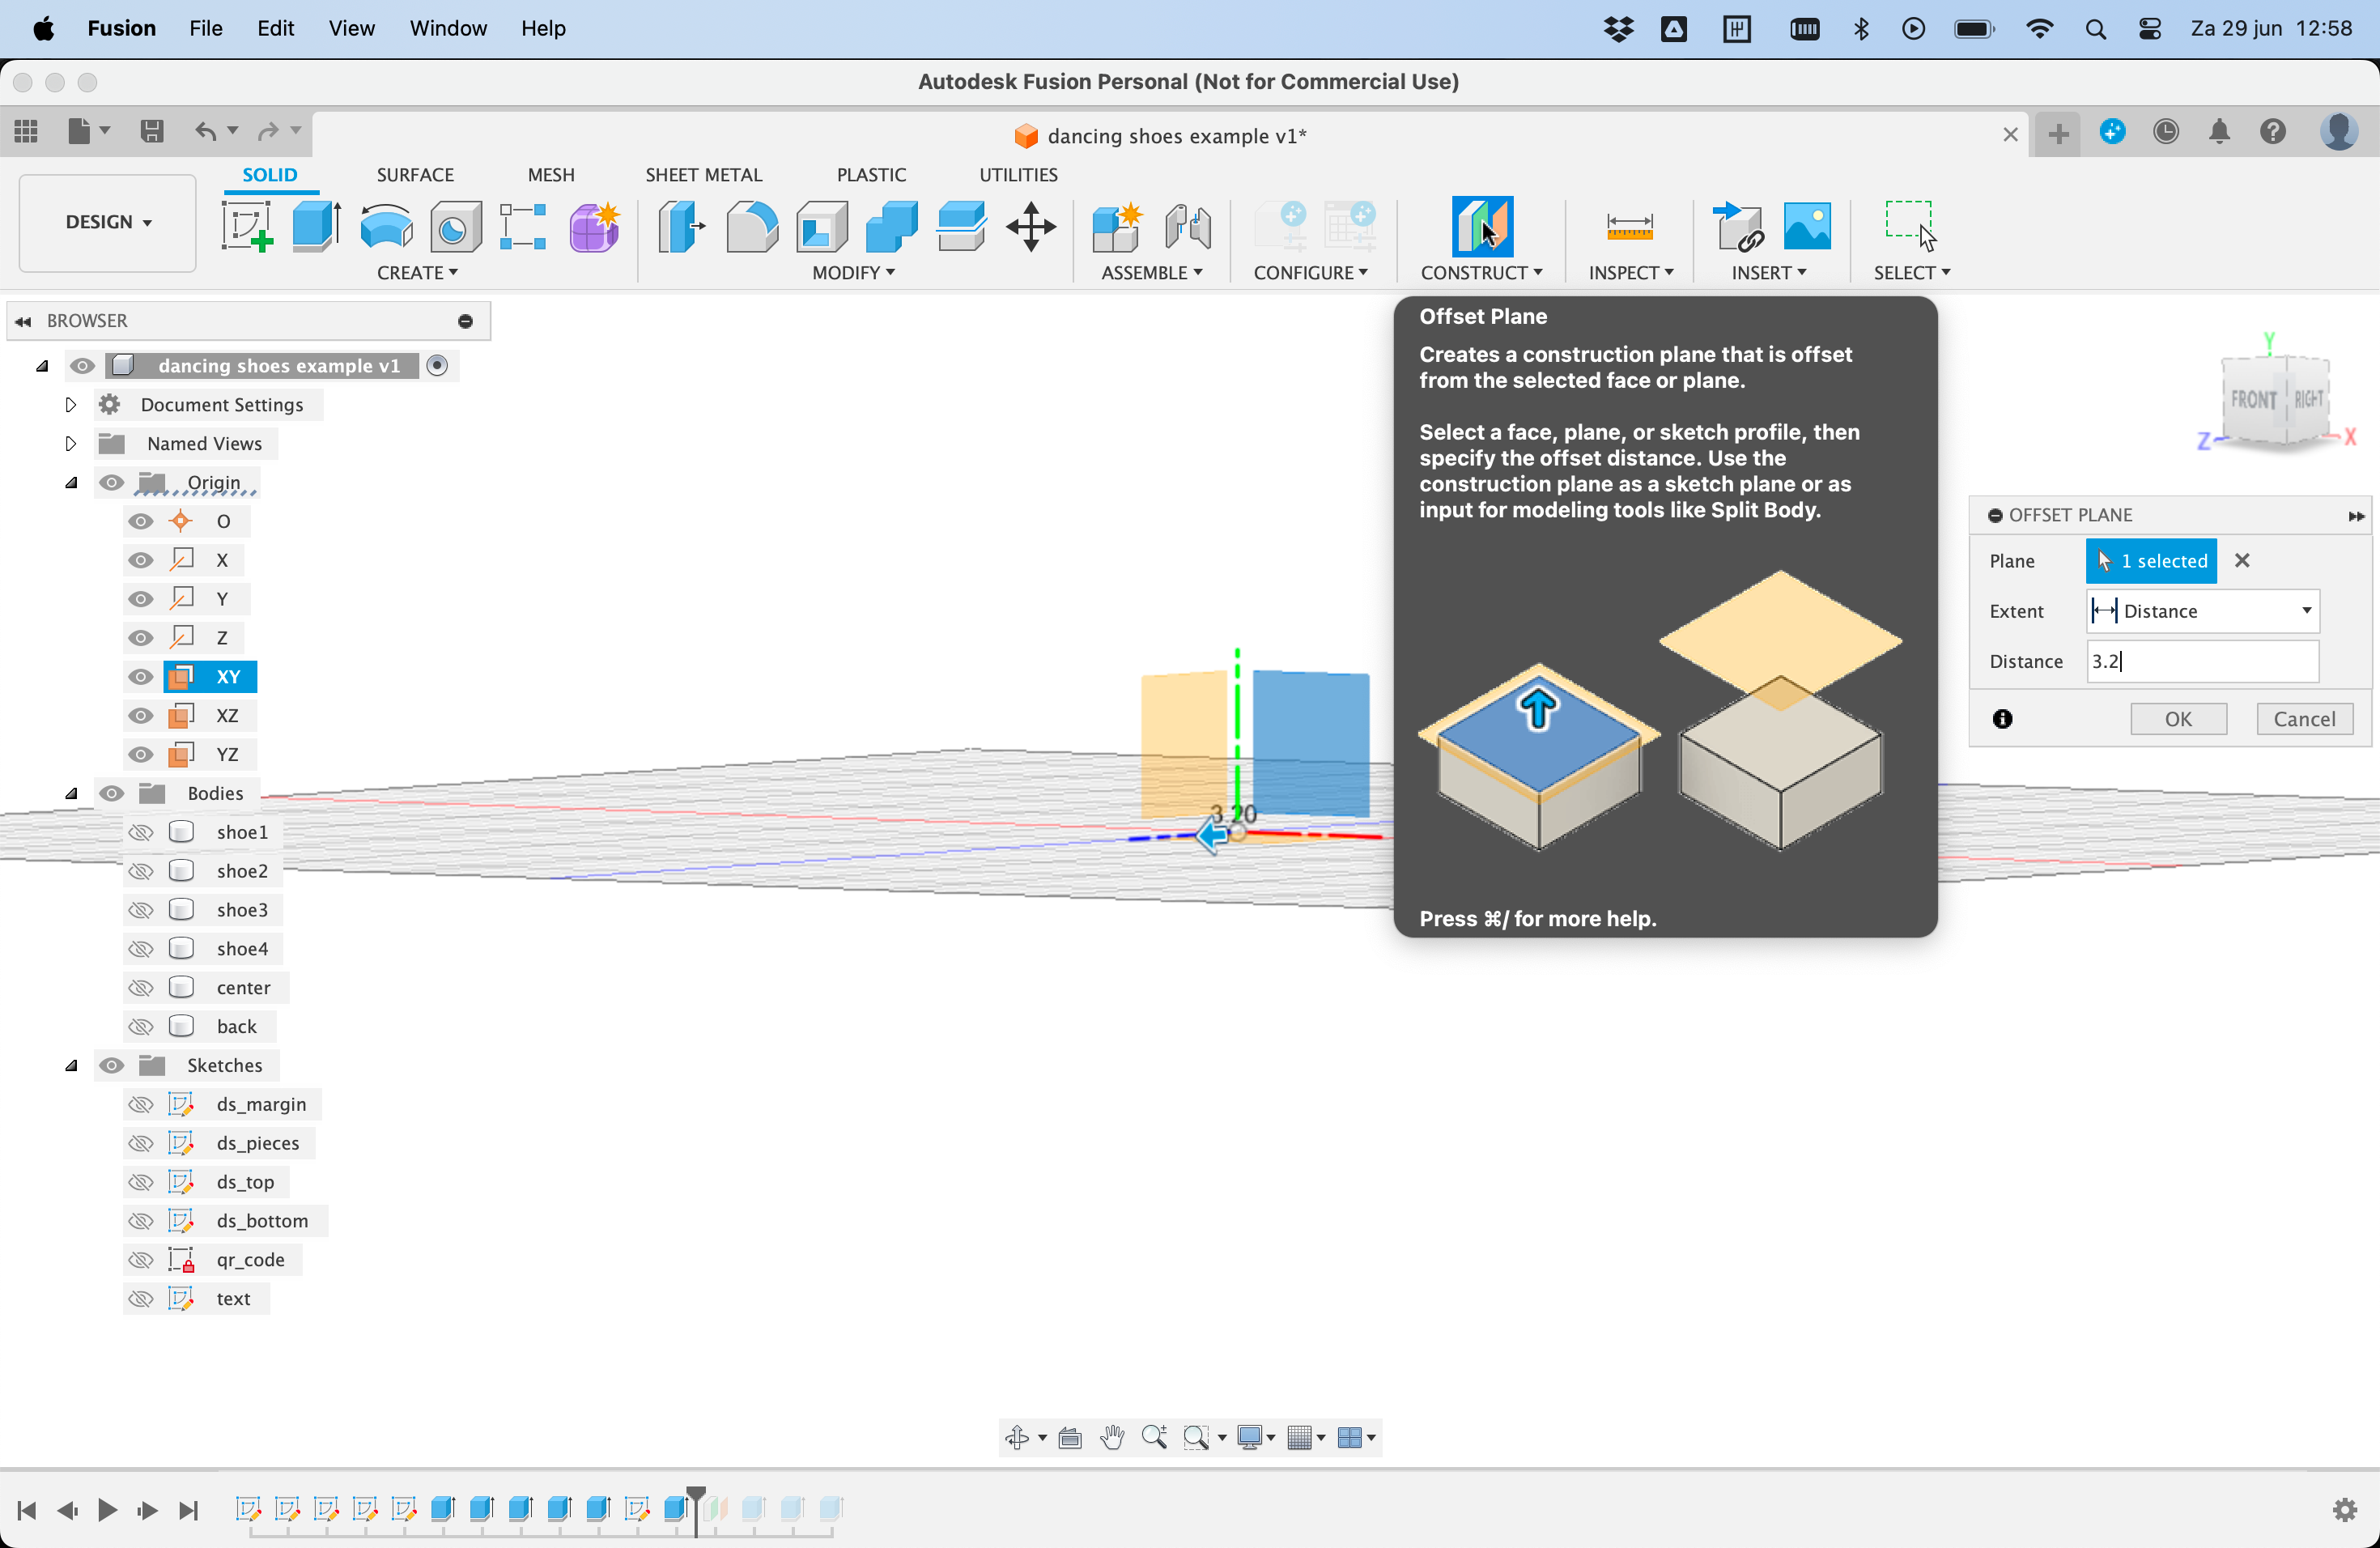Show the shoe3 body
This screenshot has height=1548, width=2380.
point(141,910)
